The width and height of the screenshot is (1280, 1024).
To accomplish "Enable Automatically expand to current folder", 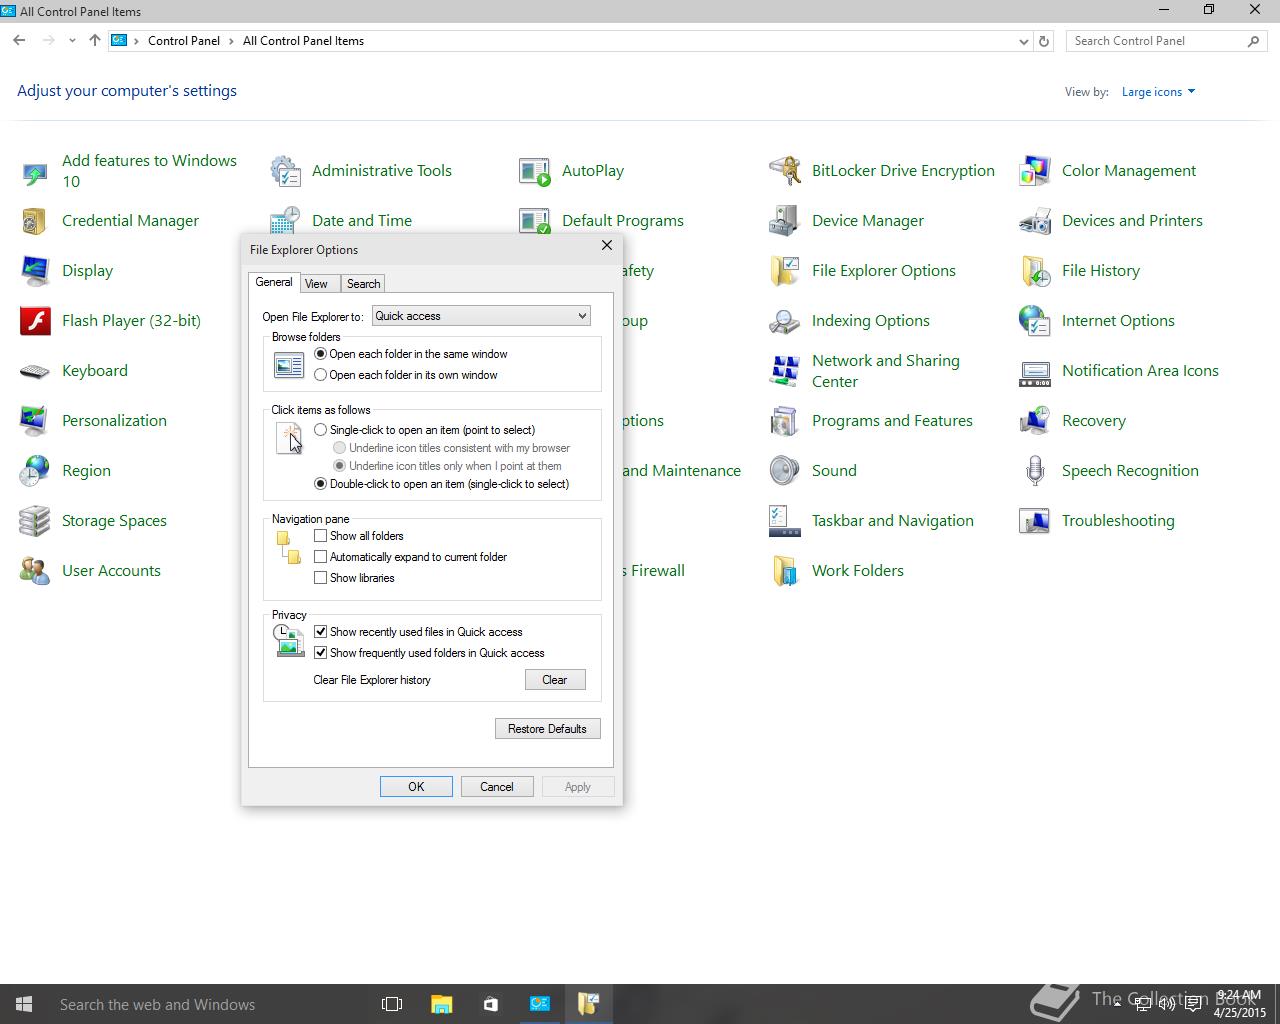I will 320,557.
